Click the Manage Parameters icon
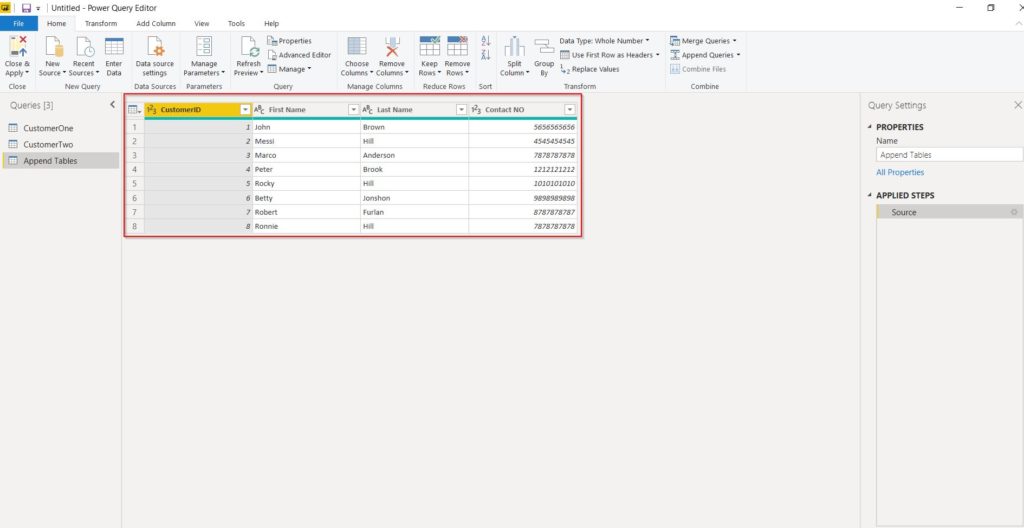Viewport: 1024px width, 528px height. pyautogui.click(x=204, y=47)
